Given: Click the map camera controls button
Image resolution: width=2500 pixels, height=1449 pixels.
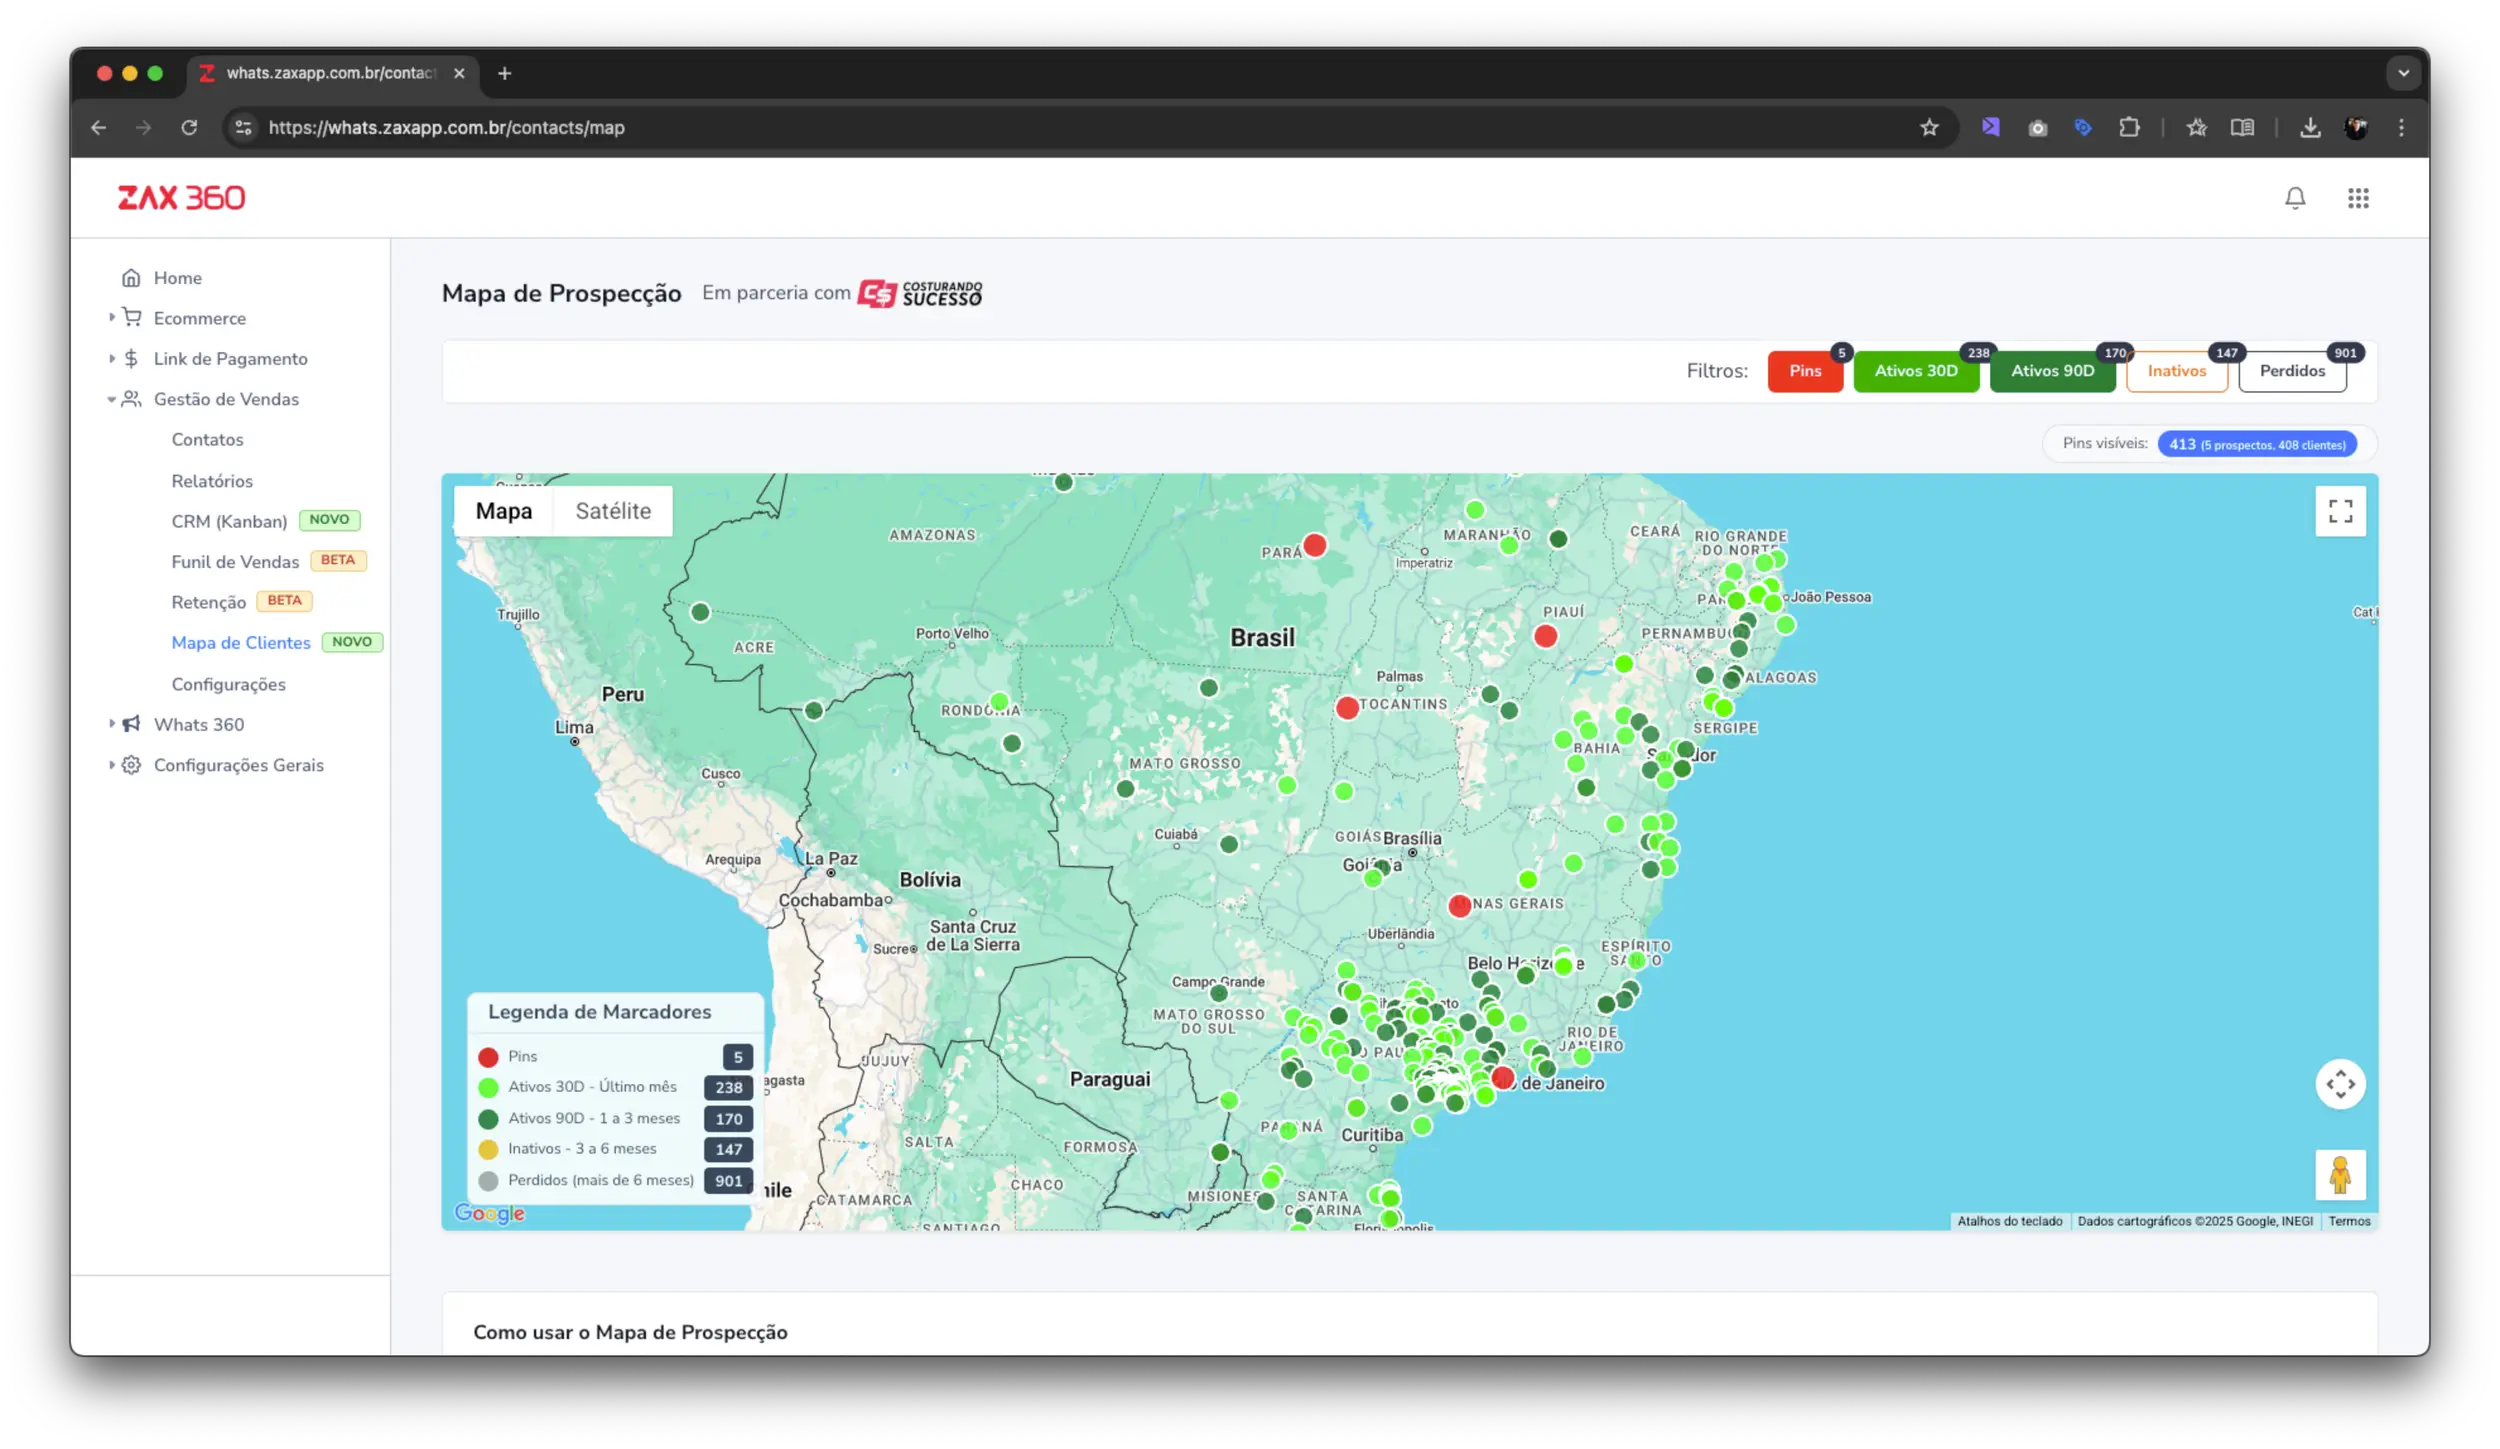Looking at the screenshot, I should click(2340, 1084).
